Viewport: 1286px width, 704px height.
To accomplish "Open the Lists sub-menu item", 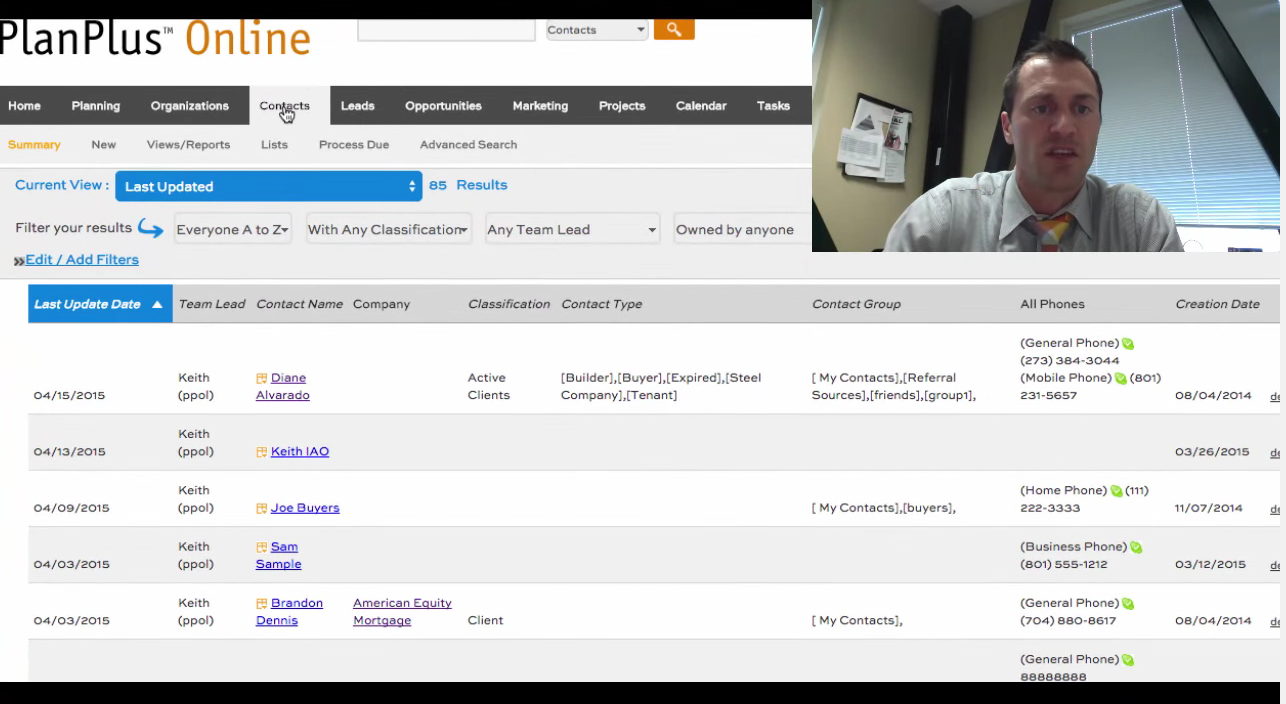I will (274, 145).
